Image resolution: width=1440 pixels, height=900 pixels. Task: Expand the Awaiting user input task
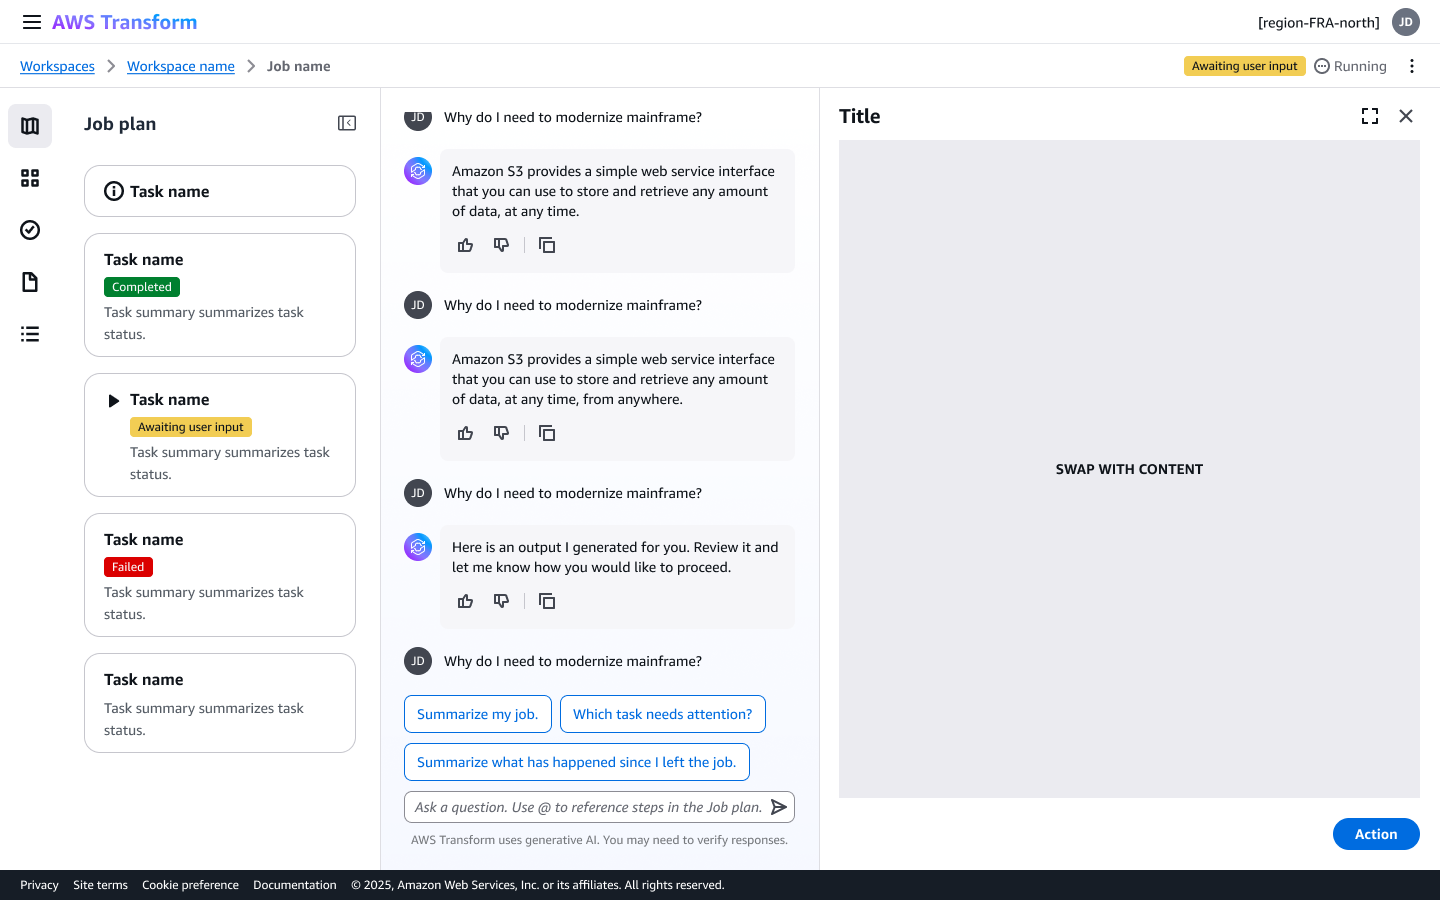[x=114, y=400]
